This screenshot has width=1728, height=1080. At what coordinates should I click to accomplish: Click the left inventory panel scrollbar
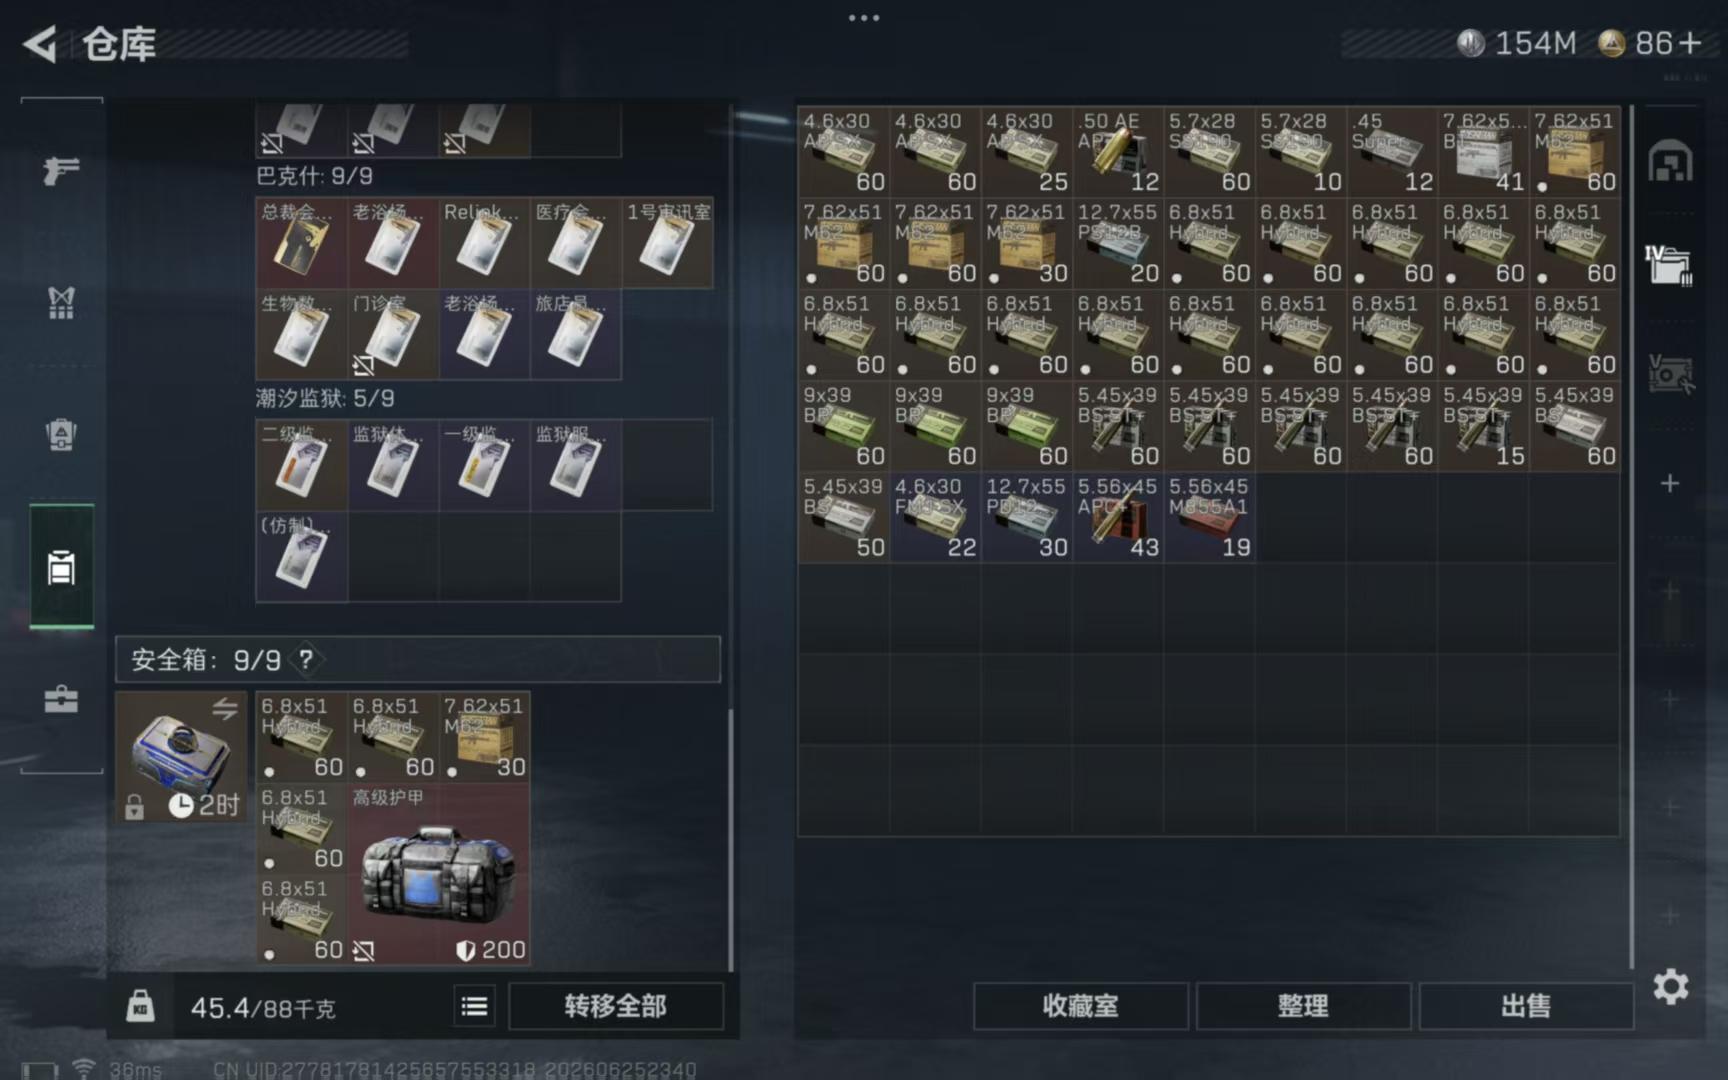click(x=731, y=840)
